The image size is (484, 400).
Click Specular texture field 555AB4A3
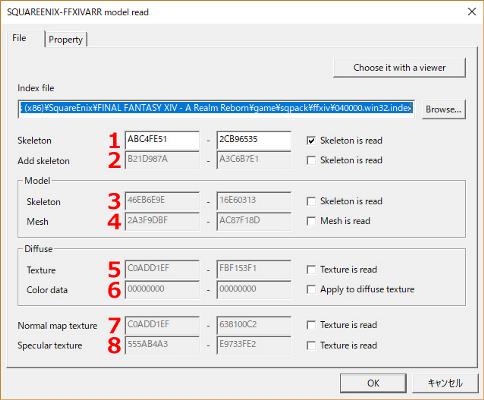pyautogui.click(x=162, y=345)
